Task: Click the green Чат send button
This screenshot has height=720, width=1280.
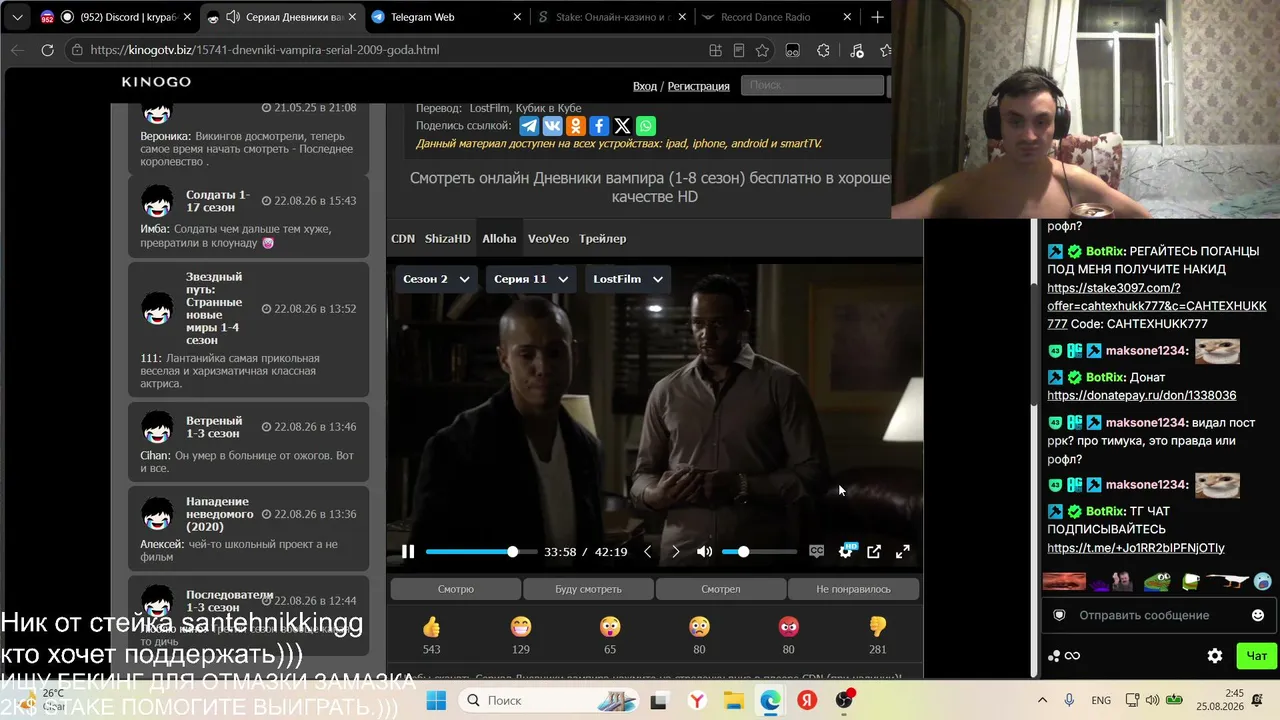Action: (1256, 656)
